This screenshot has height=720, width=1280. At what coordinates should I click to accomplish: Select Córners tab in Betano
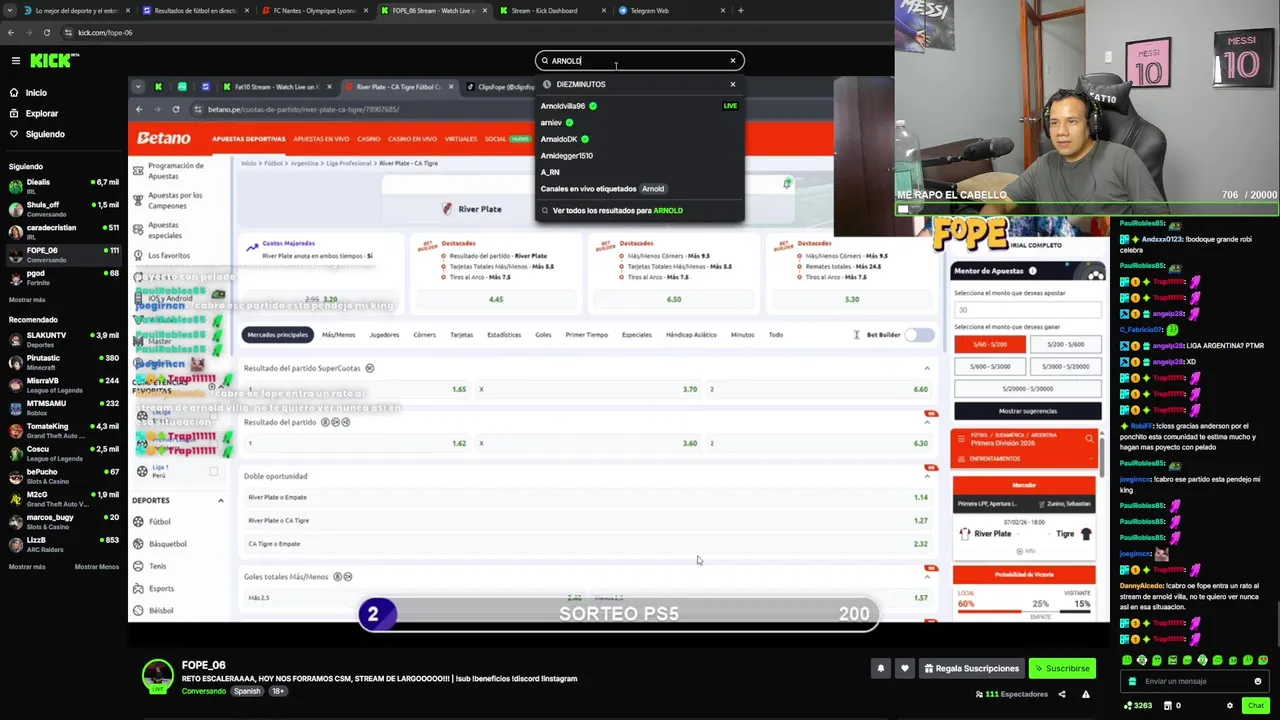pos(424,335)
